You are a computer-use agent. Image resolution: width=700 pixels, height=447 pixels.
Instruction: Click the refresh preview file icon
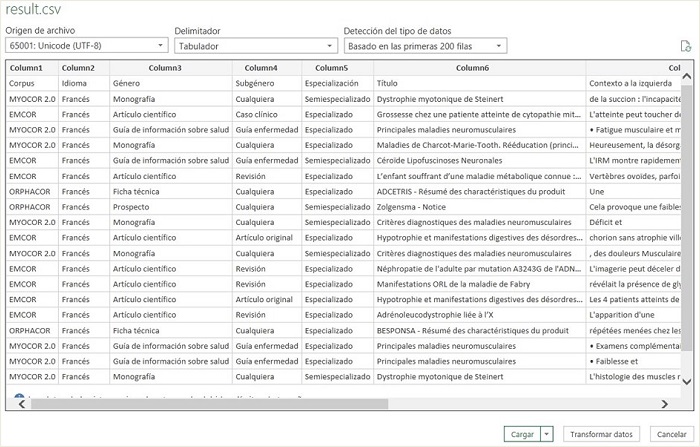pyautogui.click(x=685, y=46)
